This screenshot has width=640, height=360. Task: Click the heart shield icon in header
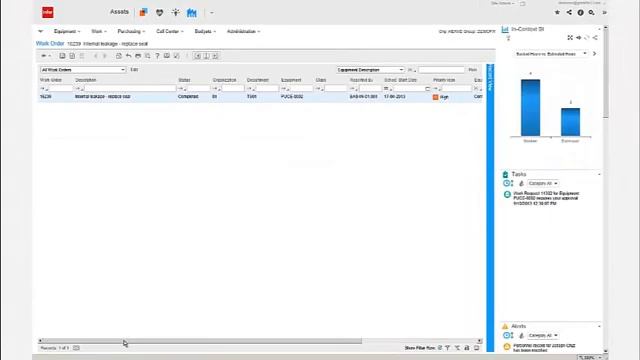point(160,13)
